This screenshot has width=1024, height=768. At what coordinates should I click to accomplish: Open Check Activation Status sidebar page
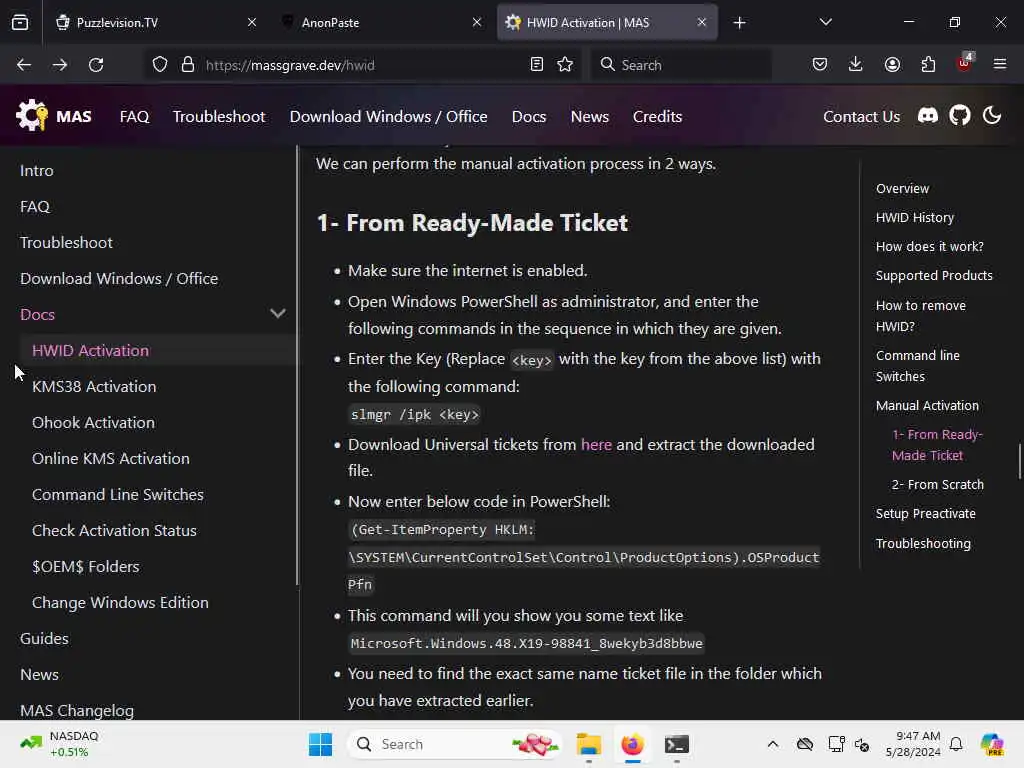tap(114, 530)
